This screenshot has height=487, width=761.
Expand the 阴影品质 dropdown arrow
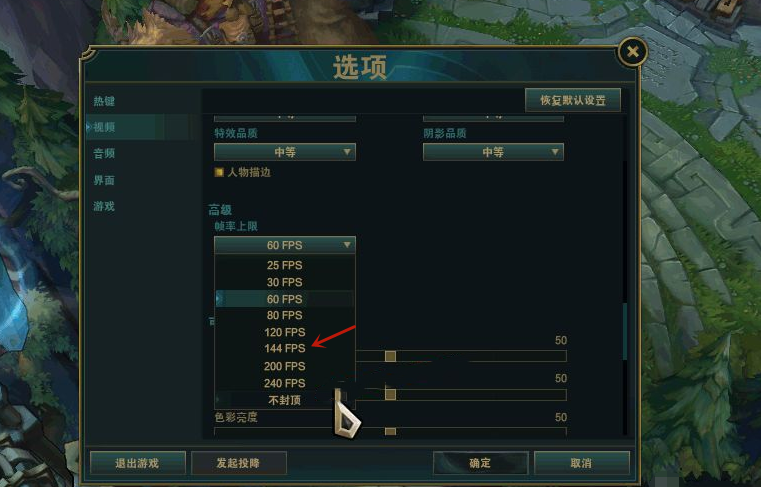click(555, 152)
